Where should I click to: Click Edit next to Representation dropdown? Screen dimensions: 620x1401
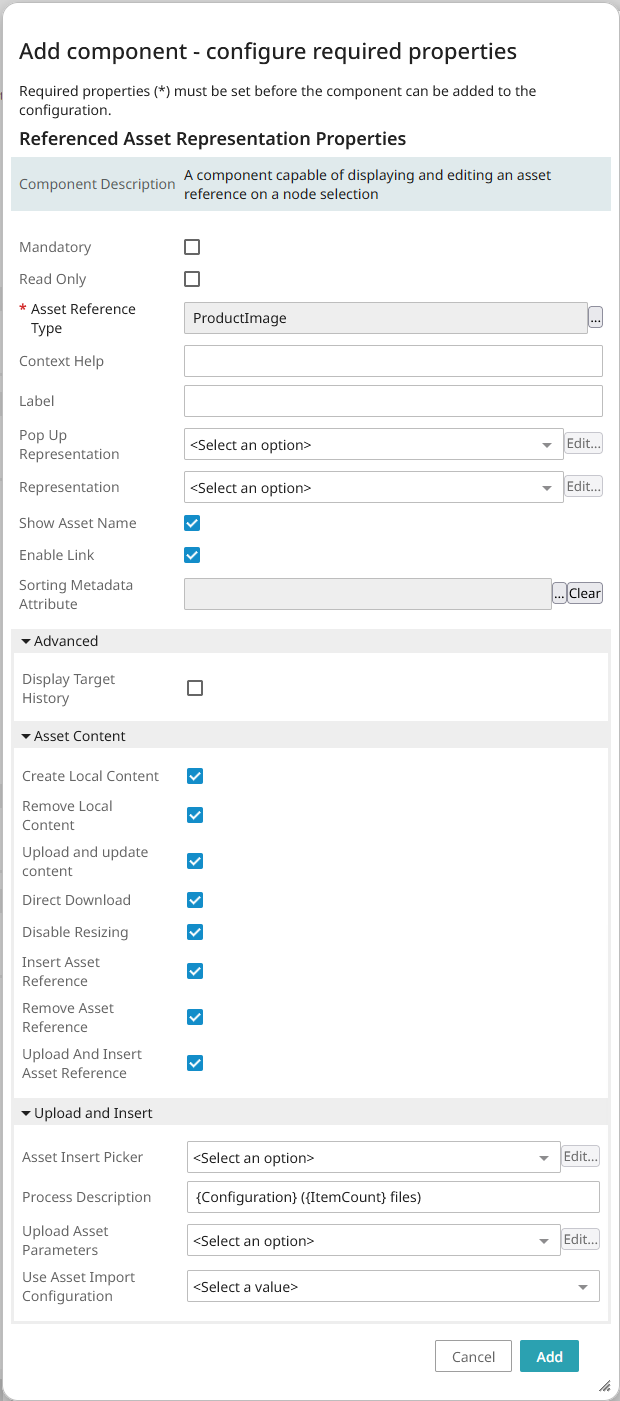tap(584, 487)
